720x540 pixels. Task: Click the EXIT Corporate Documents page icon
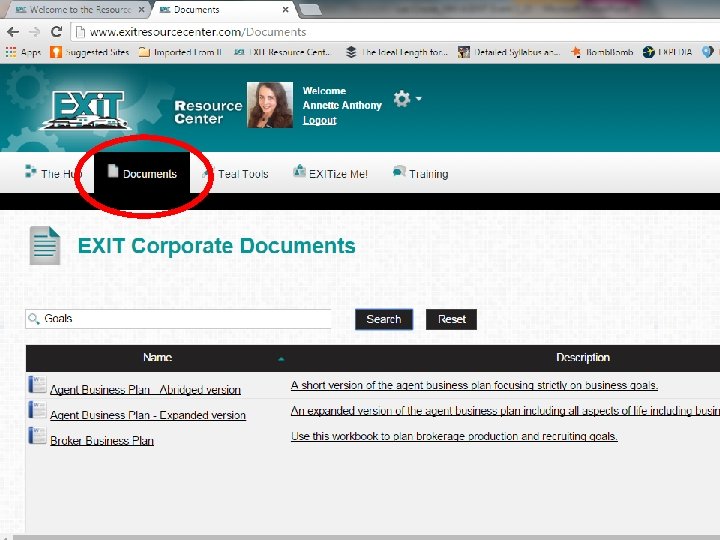(45, 246)
